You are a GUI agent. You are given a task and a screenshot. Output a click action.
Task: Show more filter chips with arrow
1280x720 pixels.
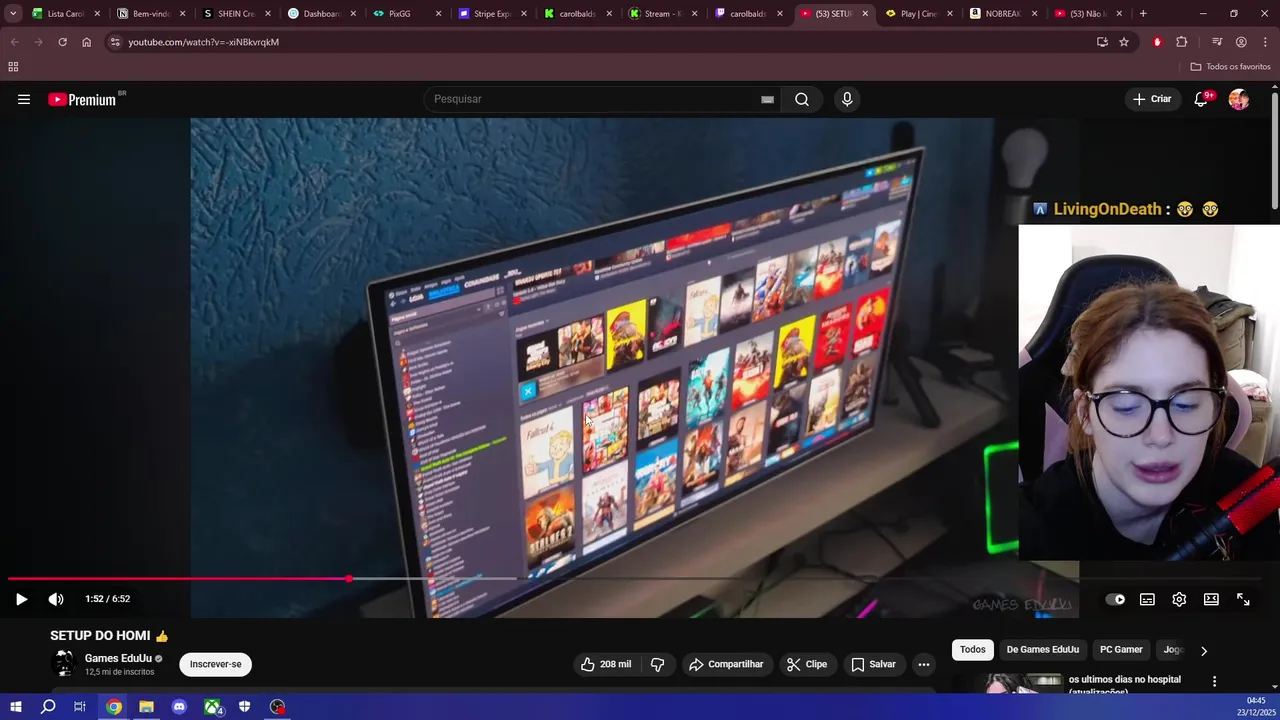1204,651
